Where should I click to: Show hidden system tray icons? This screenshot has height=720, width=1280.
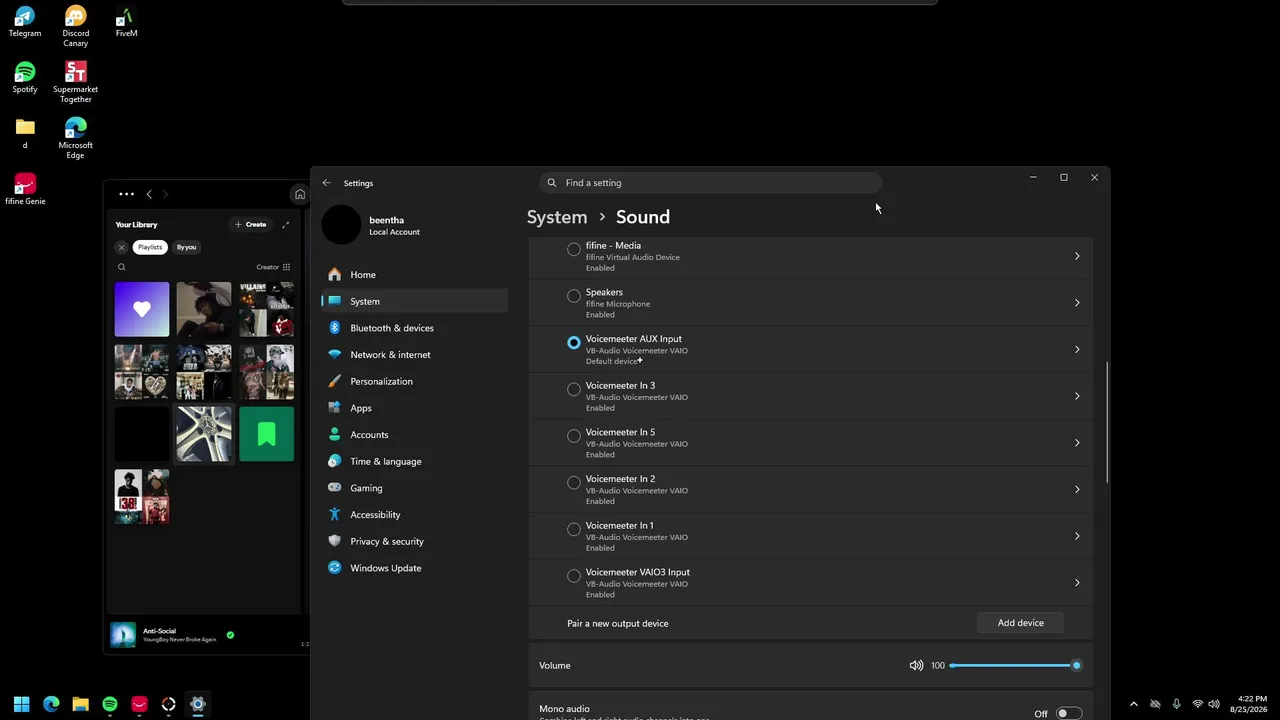(x=1133, y=704)
